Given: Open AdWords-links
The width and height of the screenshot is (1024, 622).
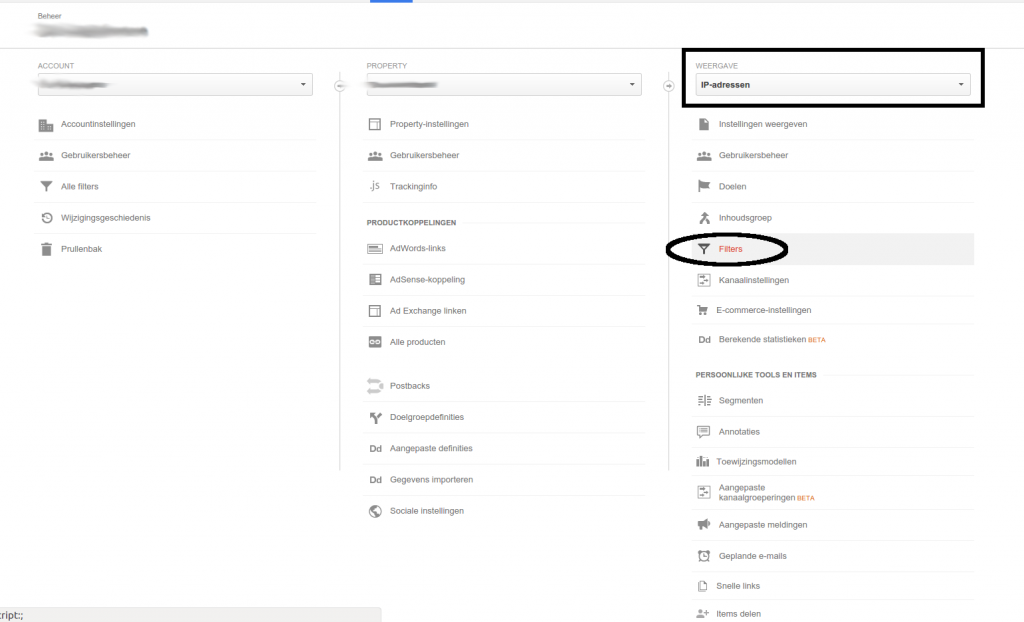Looking at the screenshot, I should (417, 248).
